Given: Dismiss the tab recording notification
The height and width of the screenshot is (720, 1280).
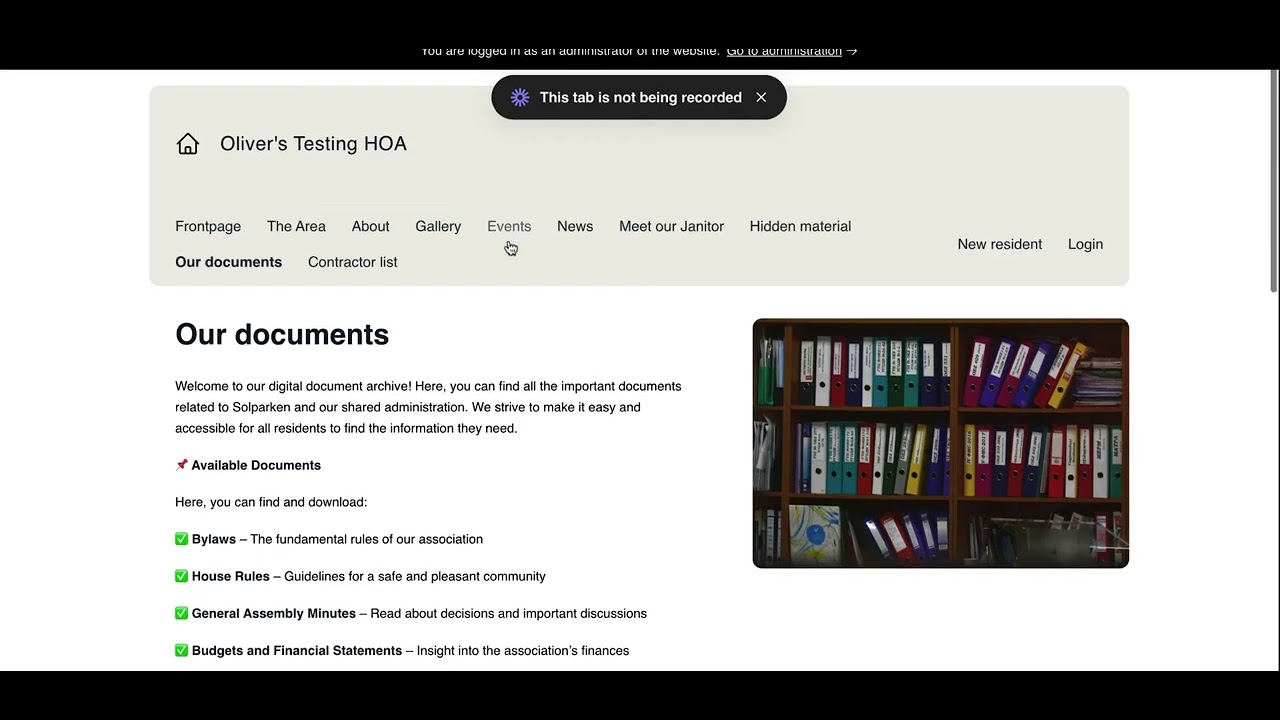Looking at the screenshot, I should [761, 97].
